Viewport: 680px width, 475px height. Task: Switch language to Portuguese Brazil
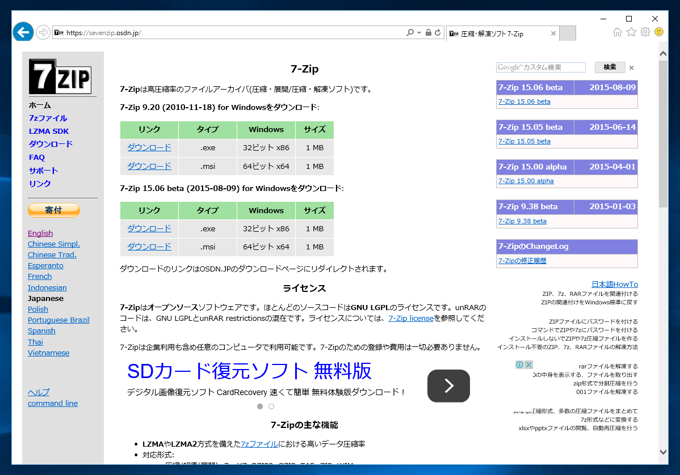tap(59, 320)
